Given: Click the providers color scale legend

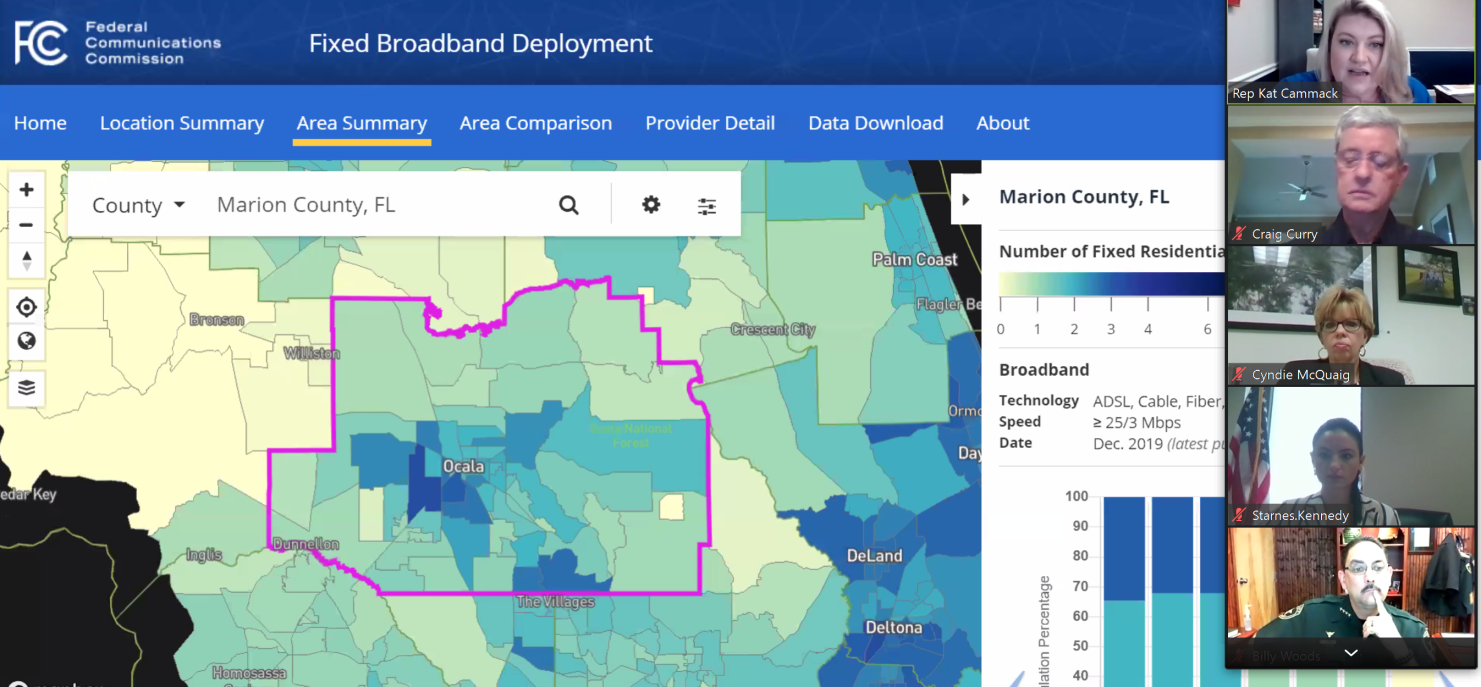Looking at the screenshot, I should [1112, 285].
